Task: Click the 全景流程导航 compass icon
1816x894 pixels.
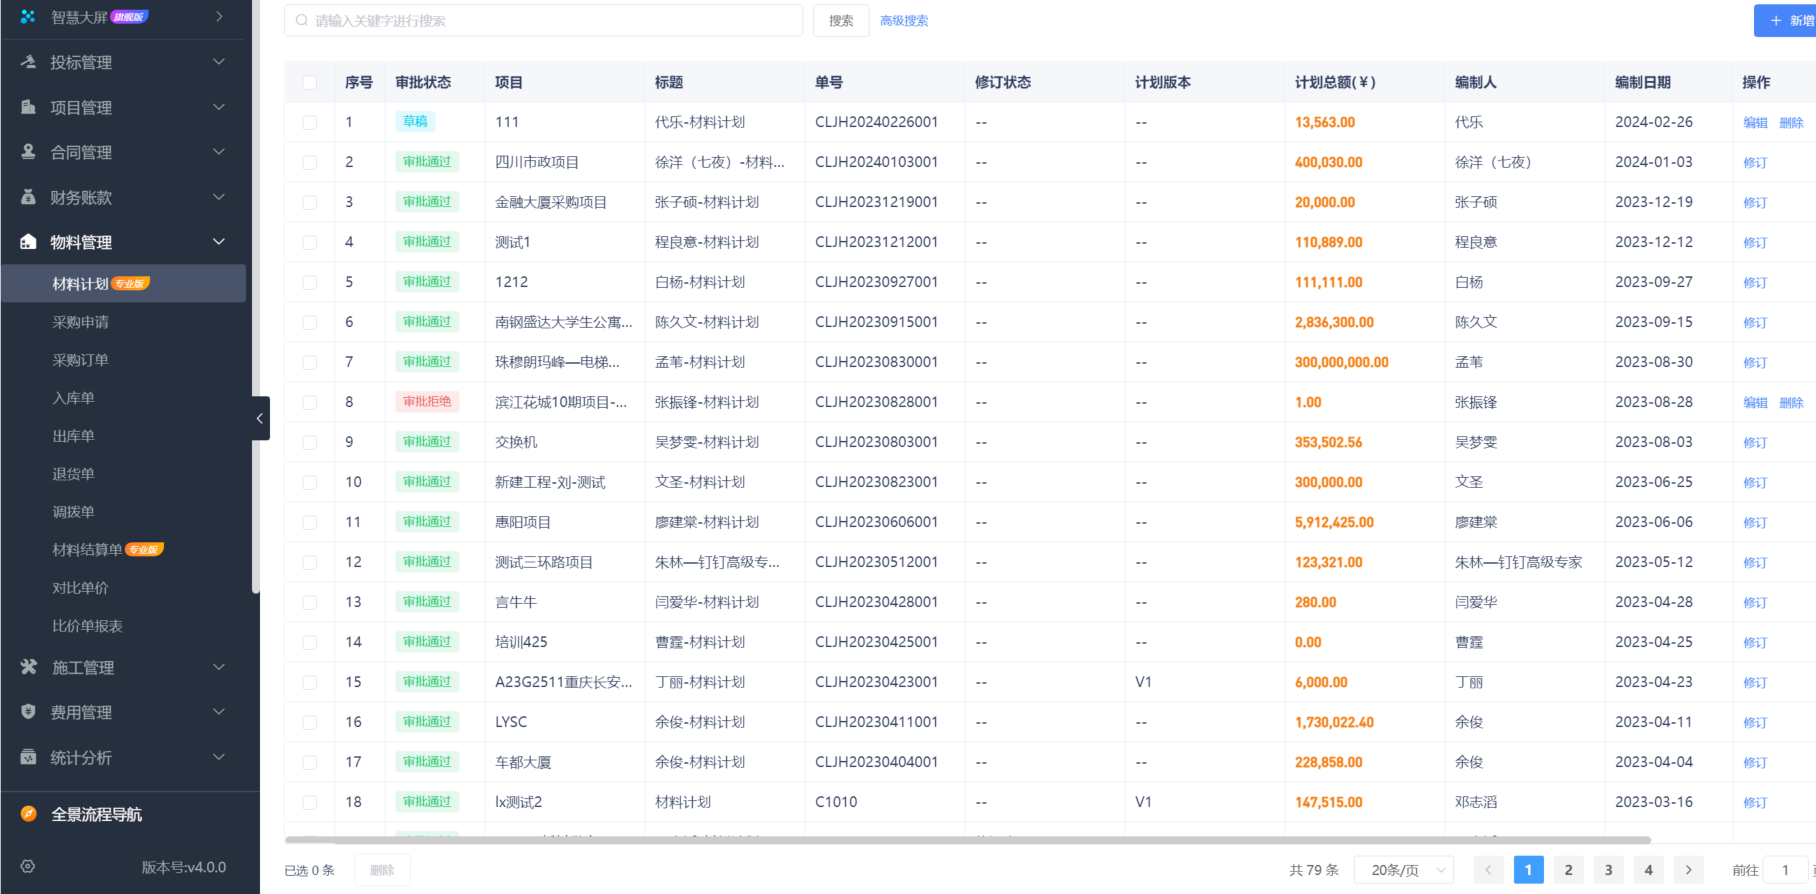Action: click(28, 814)
